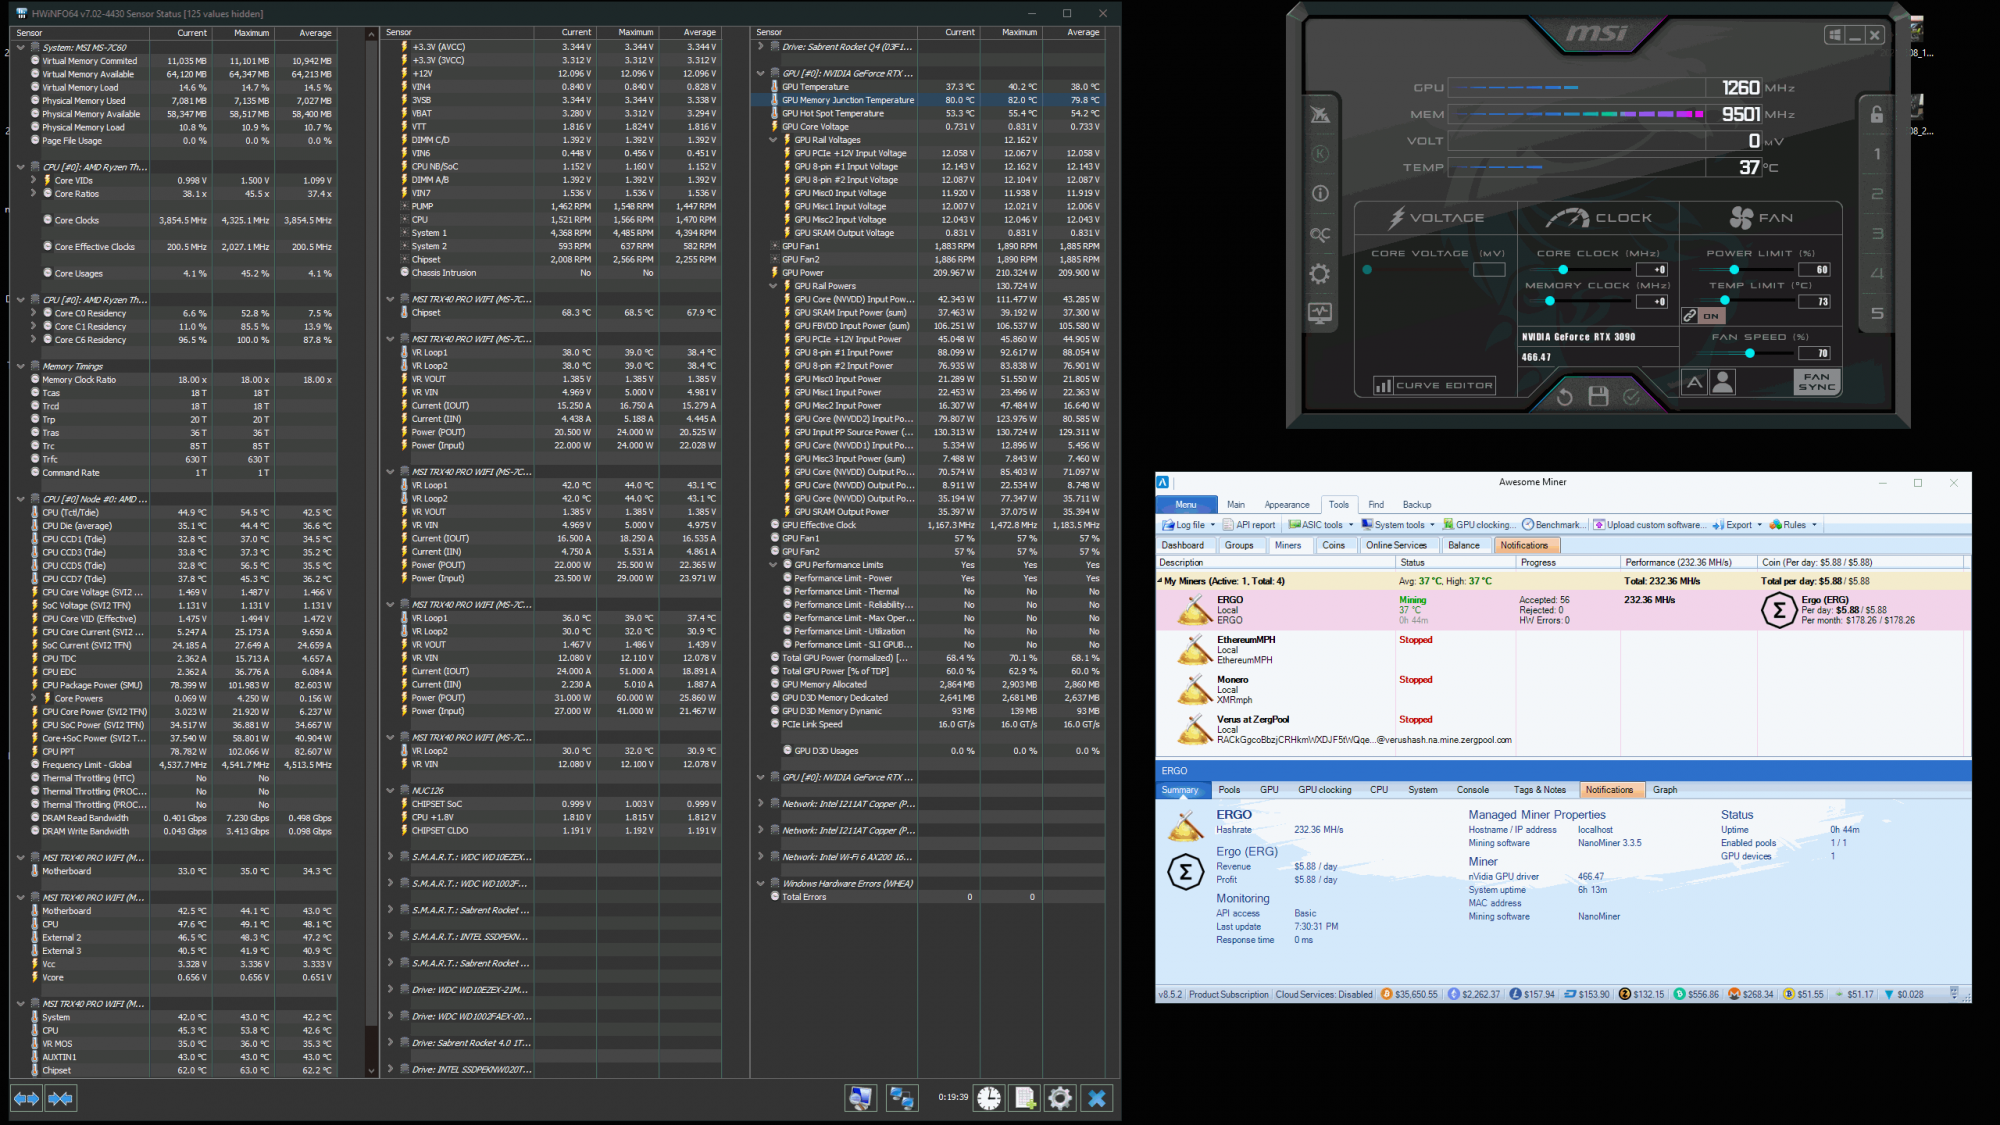Open Graph detail tab in Awesome Miner

tap(1665, 790)
